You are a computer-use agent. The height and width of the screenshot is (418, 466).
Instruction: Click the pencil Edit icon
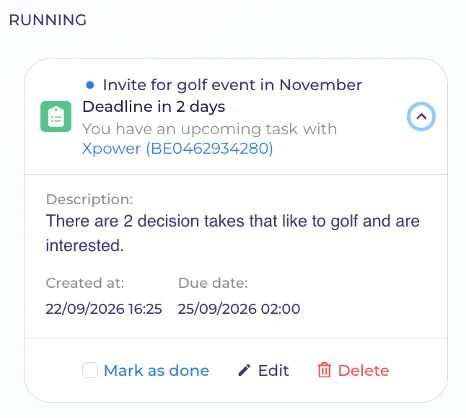coord(244,370)
